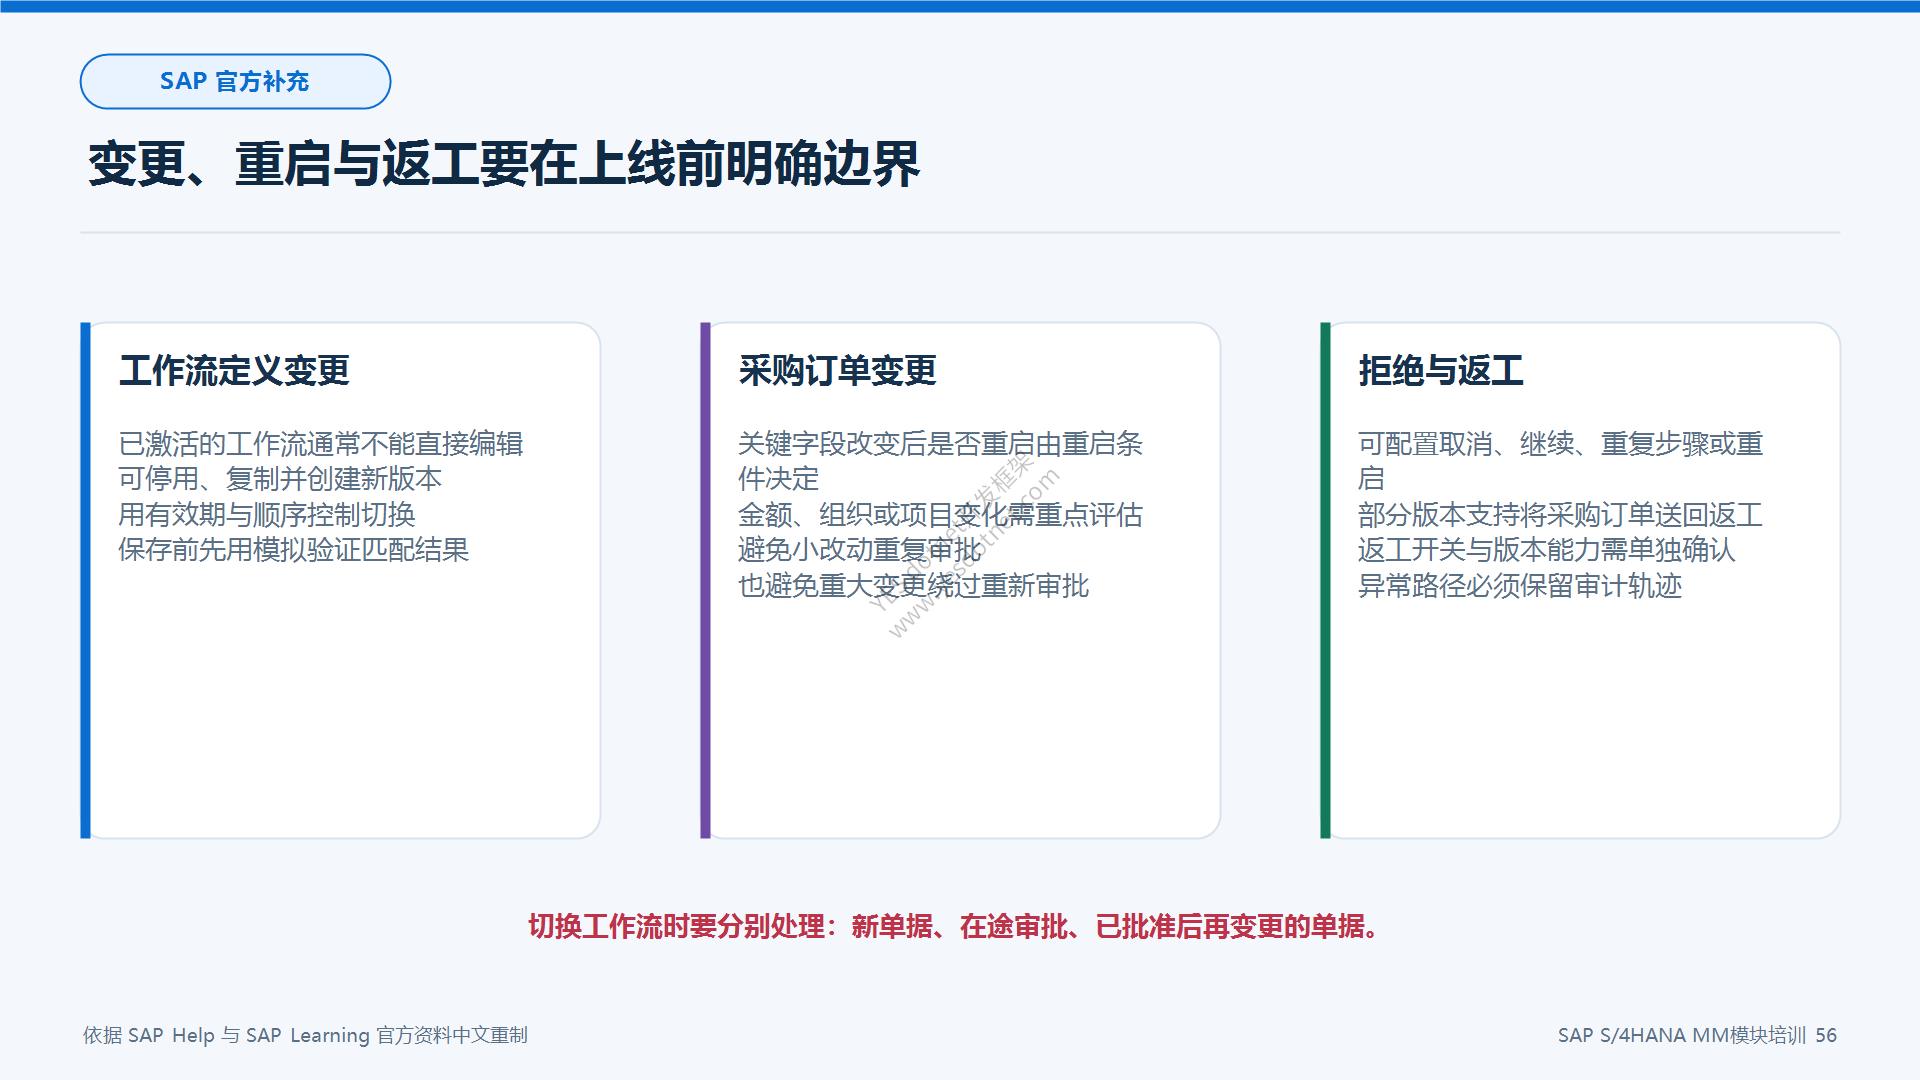The width and height of the screenshot is (1920, 1080).
Task: Select the line 已激活的工作流通常不能直接编辑
Action: coord(321,444)
